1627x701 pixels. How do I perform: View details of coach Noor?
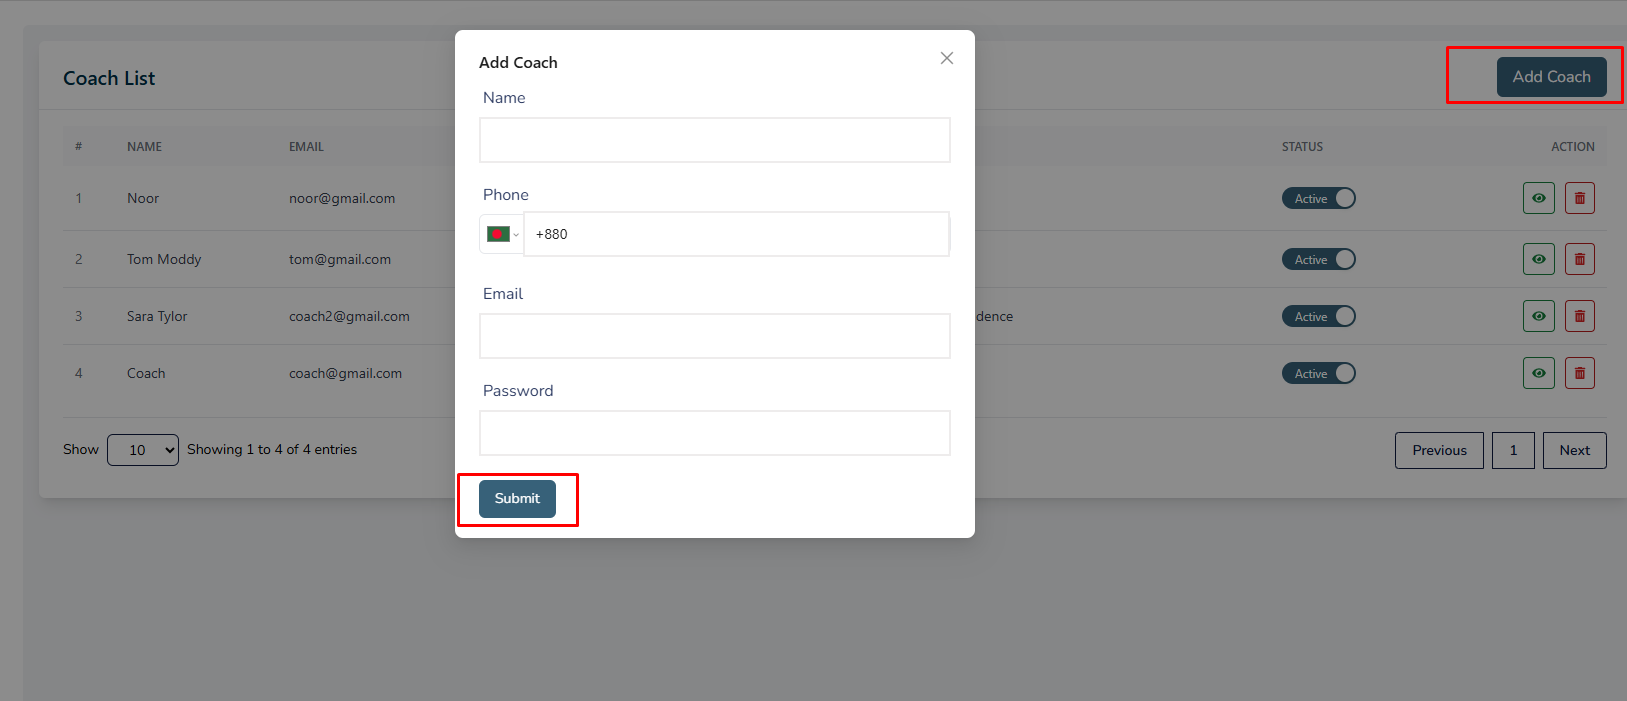pos(1539,198)
